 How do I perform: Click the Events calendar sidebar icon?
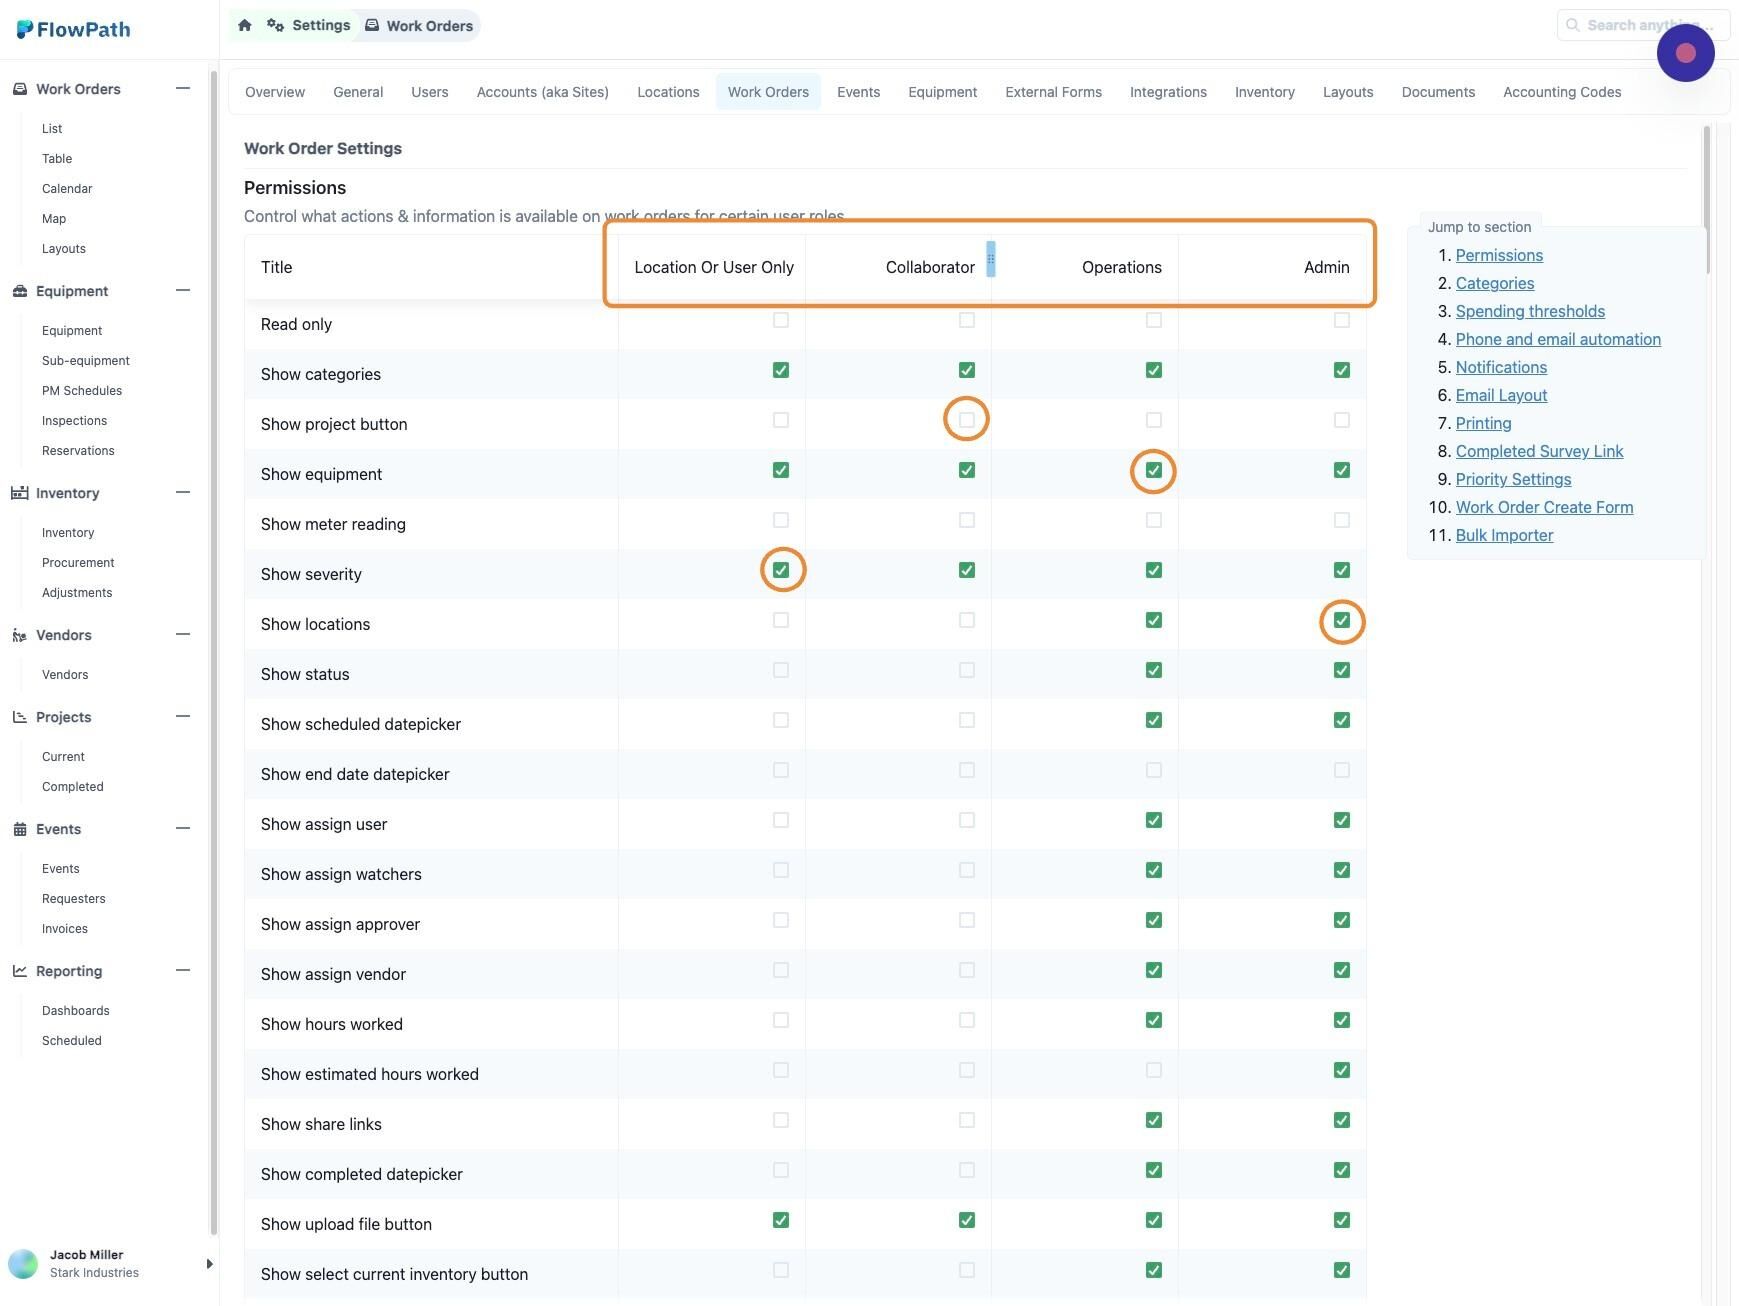[20, 829]
